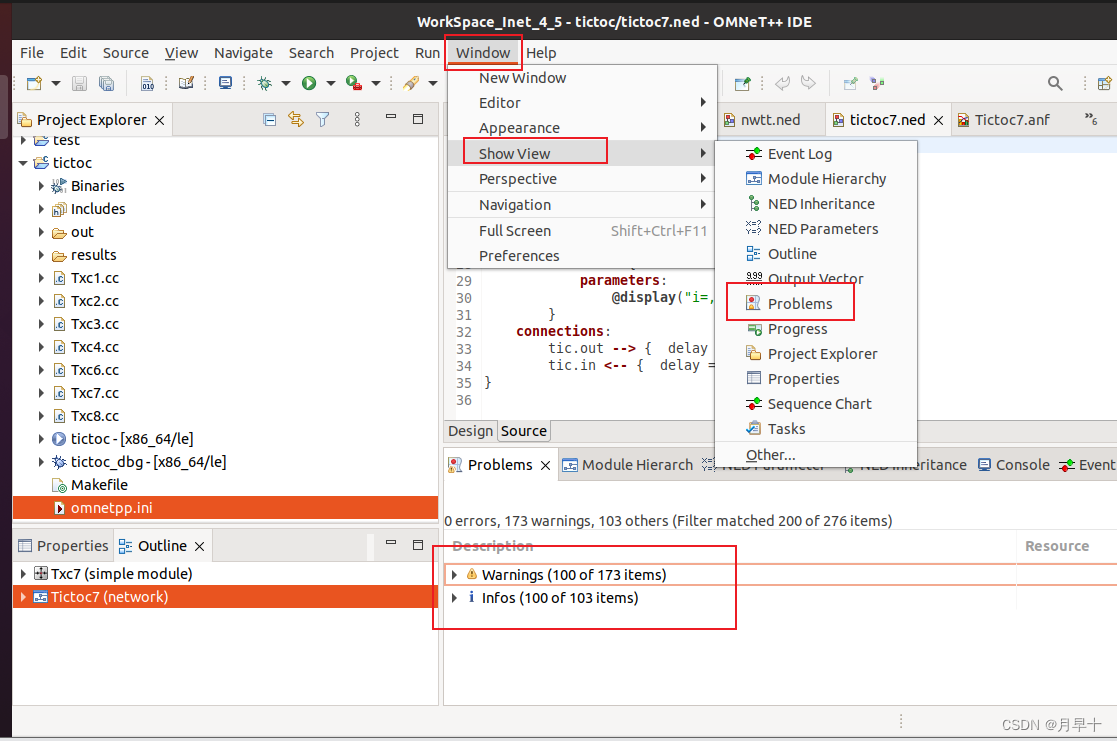Open the New wizard dropdown arrow
The height and width of the screenshot is (741, 1117).
coord(56,83)
